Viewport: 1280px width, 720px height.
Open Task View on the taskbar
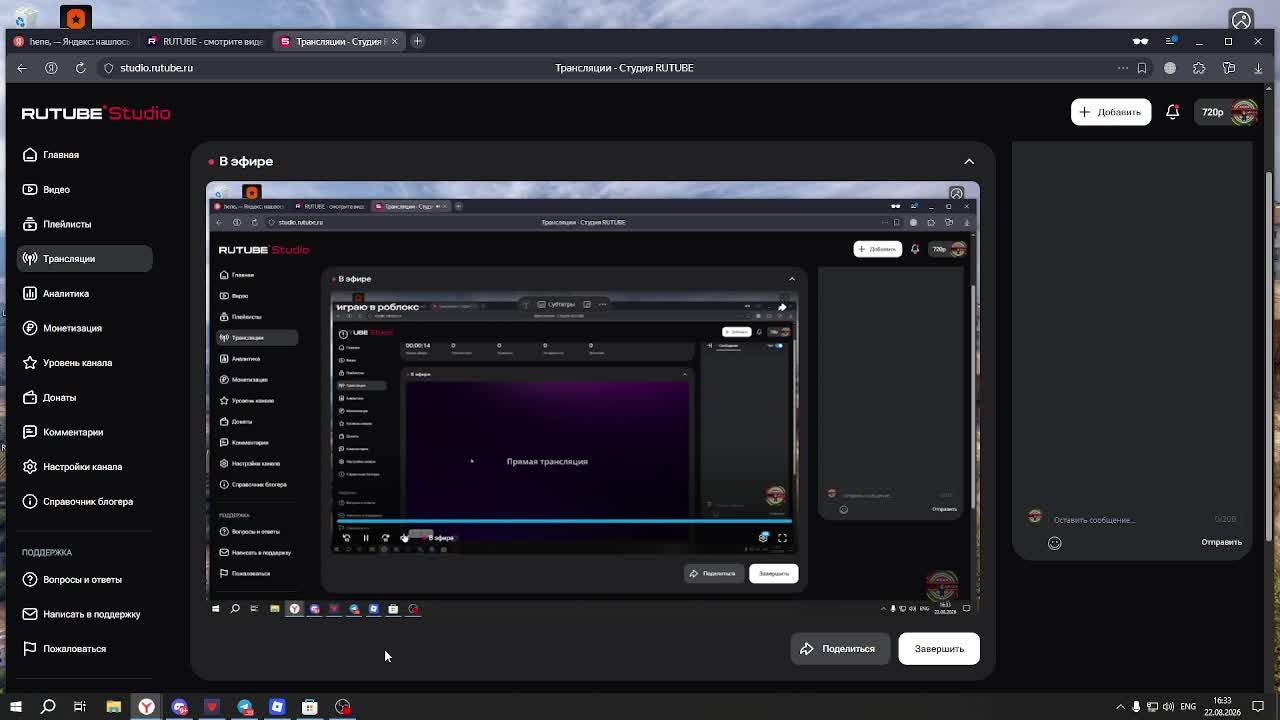(80, 707)
